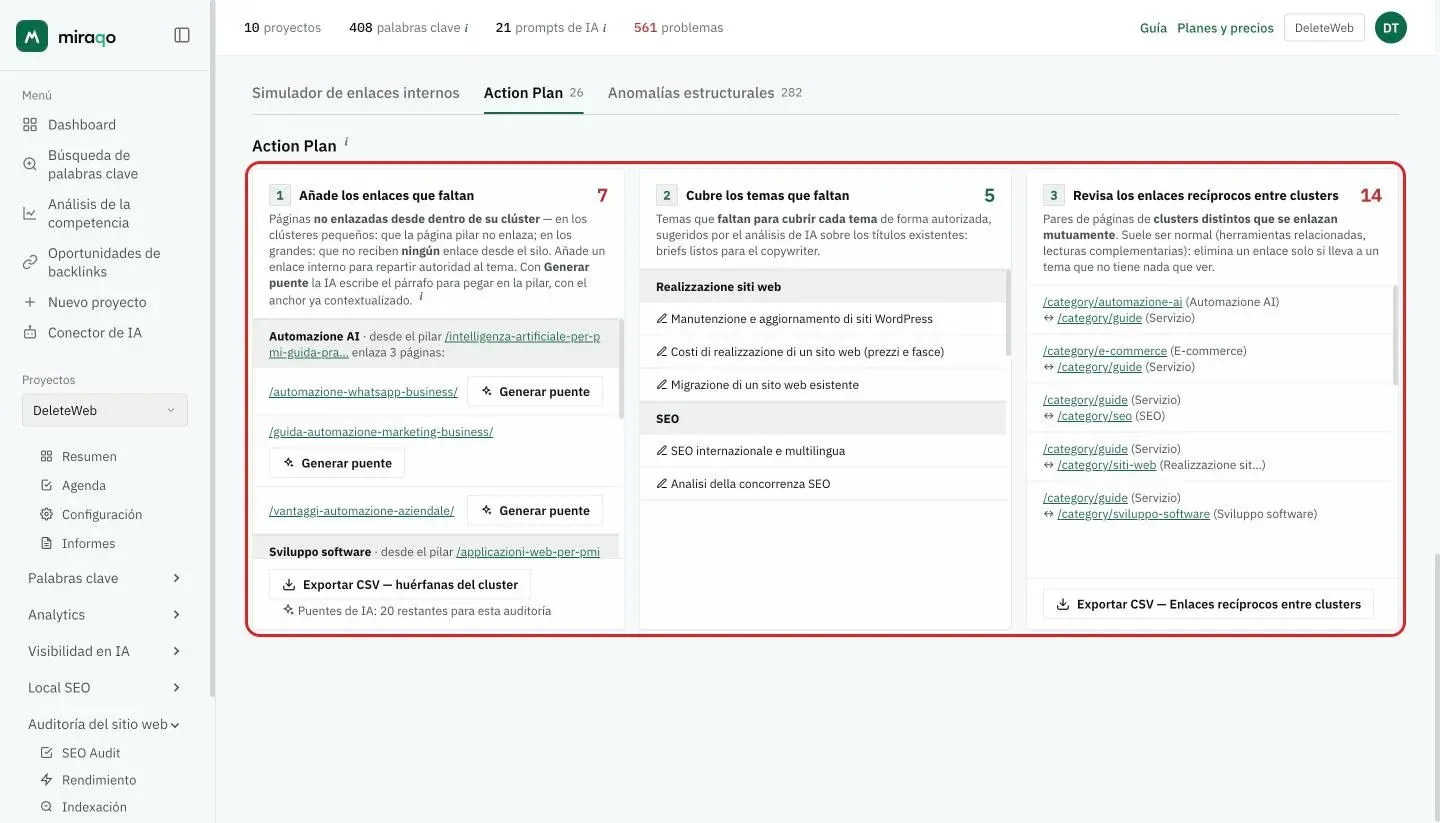Expand the Visibilidad en IA section
Image resolution: width=1440 pixels, height=823 pixels.
click(105, 651)
